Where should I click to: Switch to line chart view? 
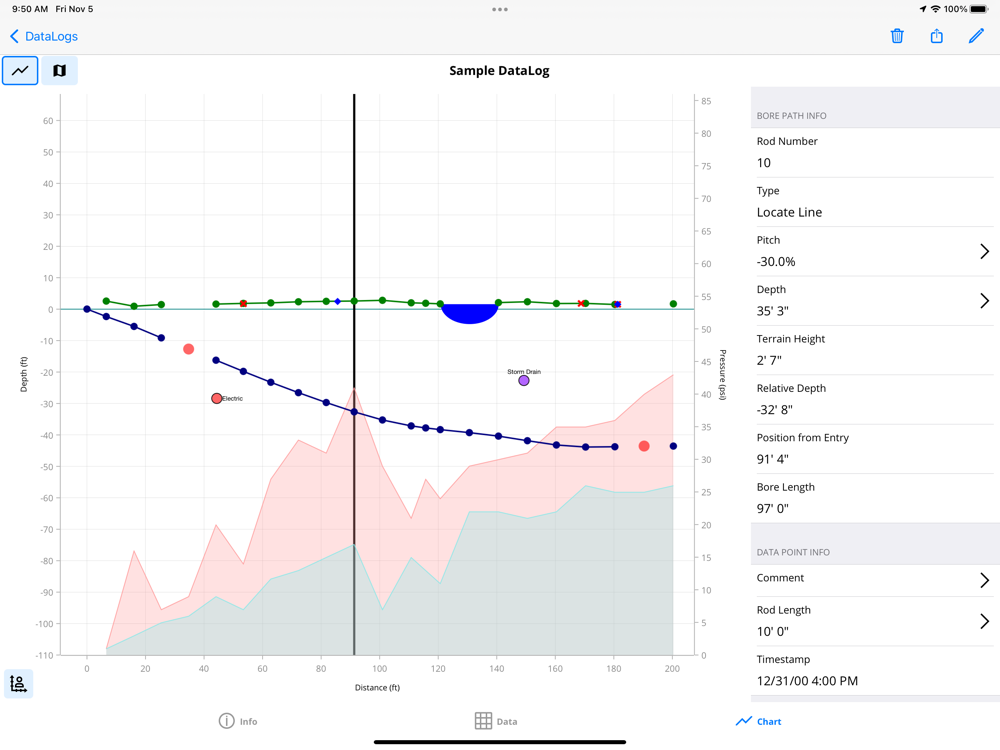point(20,71)
